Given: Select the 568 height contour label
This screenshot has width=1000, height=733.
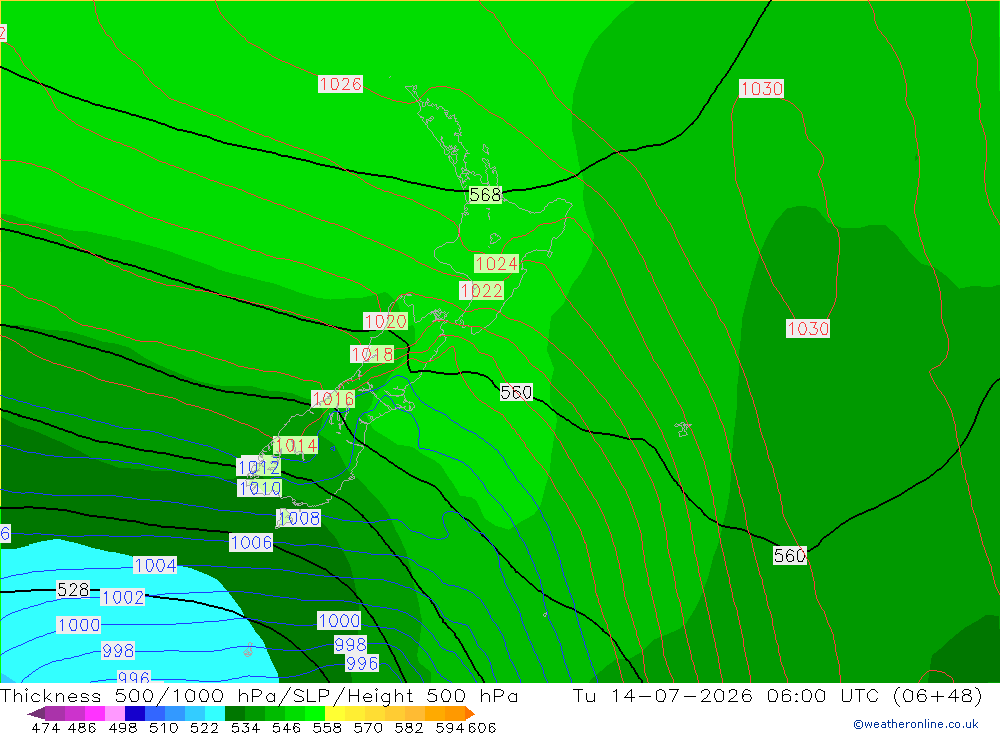Looking at the screenshot, I should coord(485,195).
